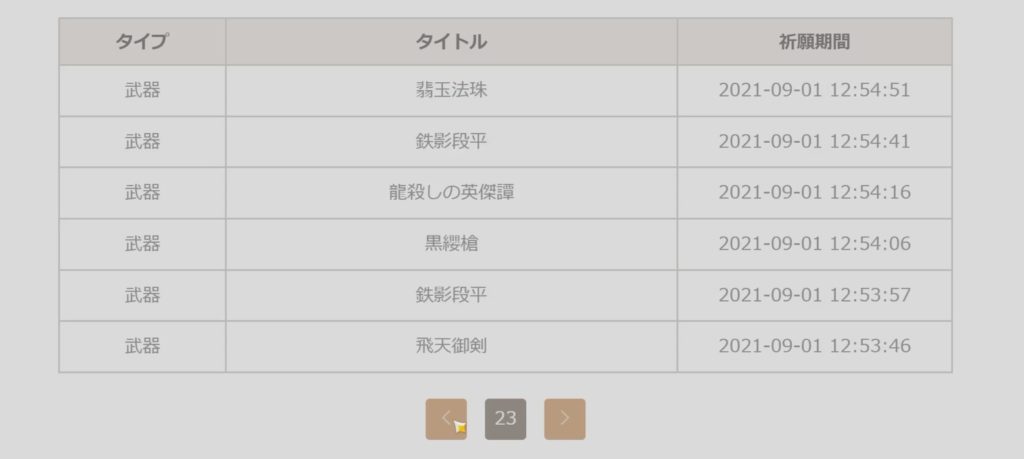Click timestamp 2021-09-01 12:54:06
Image resolution: width=1024 pixels, height=459 pixels.
click(x=814, y=244)
